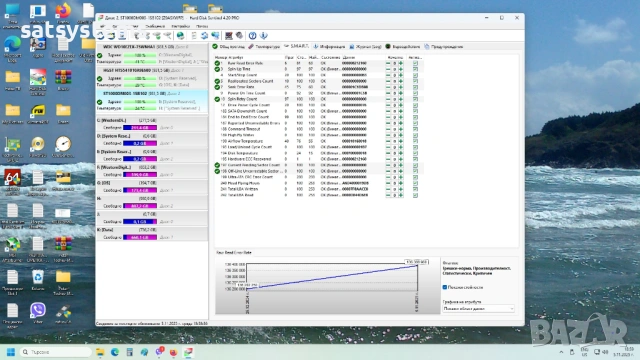
Task: Toggle the checkbox on Reallocated Sectors Count row
Action: (415, 81)
